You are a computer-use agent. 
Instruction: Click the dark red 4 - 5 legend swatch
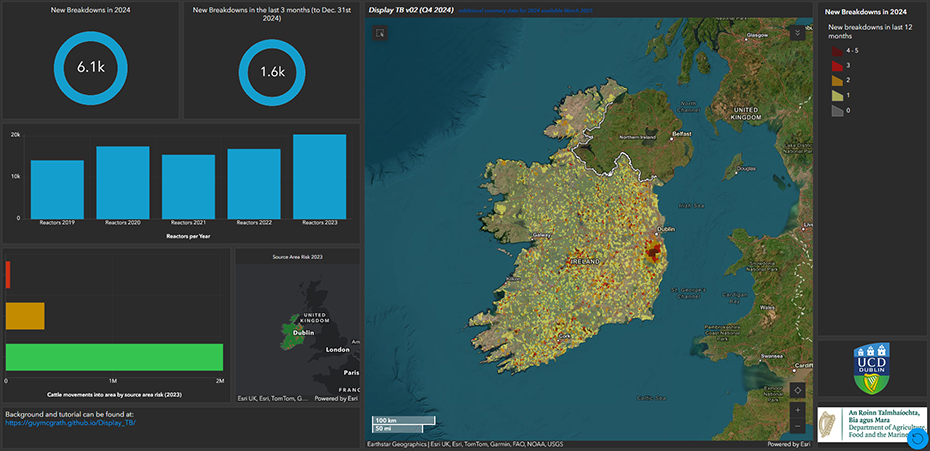point(838,49)
